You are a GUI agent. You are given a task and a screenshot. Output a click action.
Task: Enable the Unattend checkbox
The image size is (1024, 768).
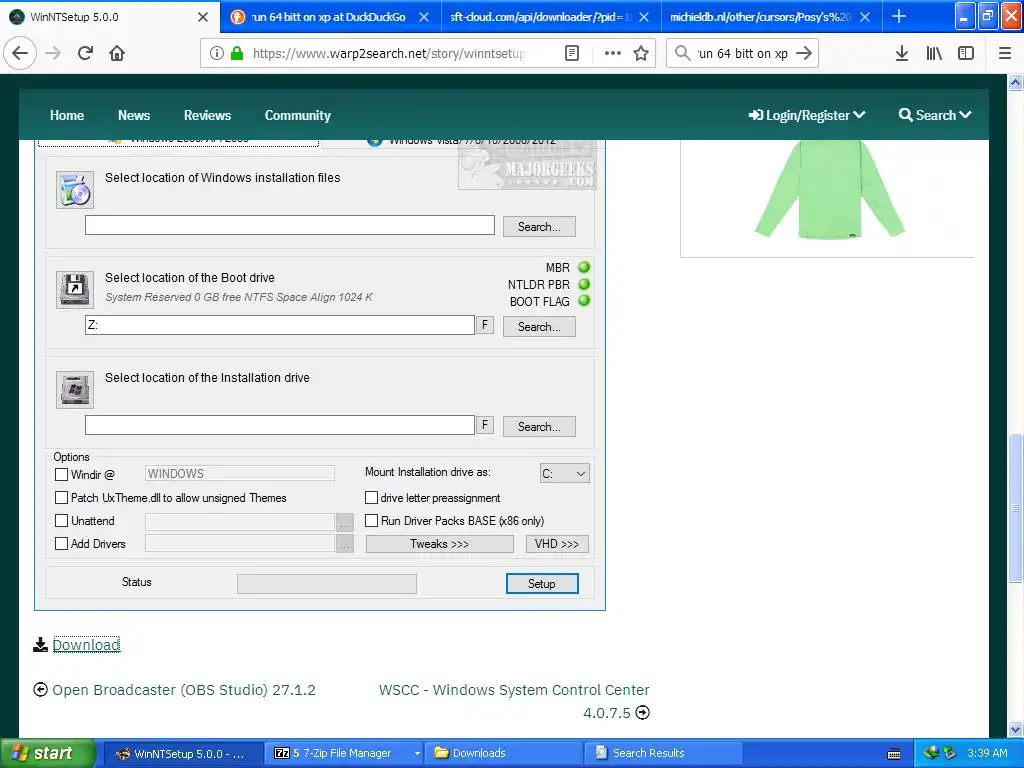click(61, 520)
